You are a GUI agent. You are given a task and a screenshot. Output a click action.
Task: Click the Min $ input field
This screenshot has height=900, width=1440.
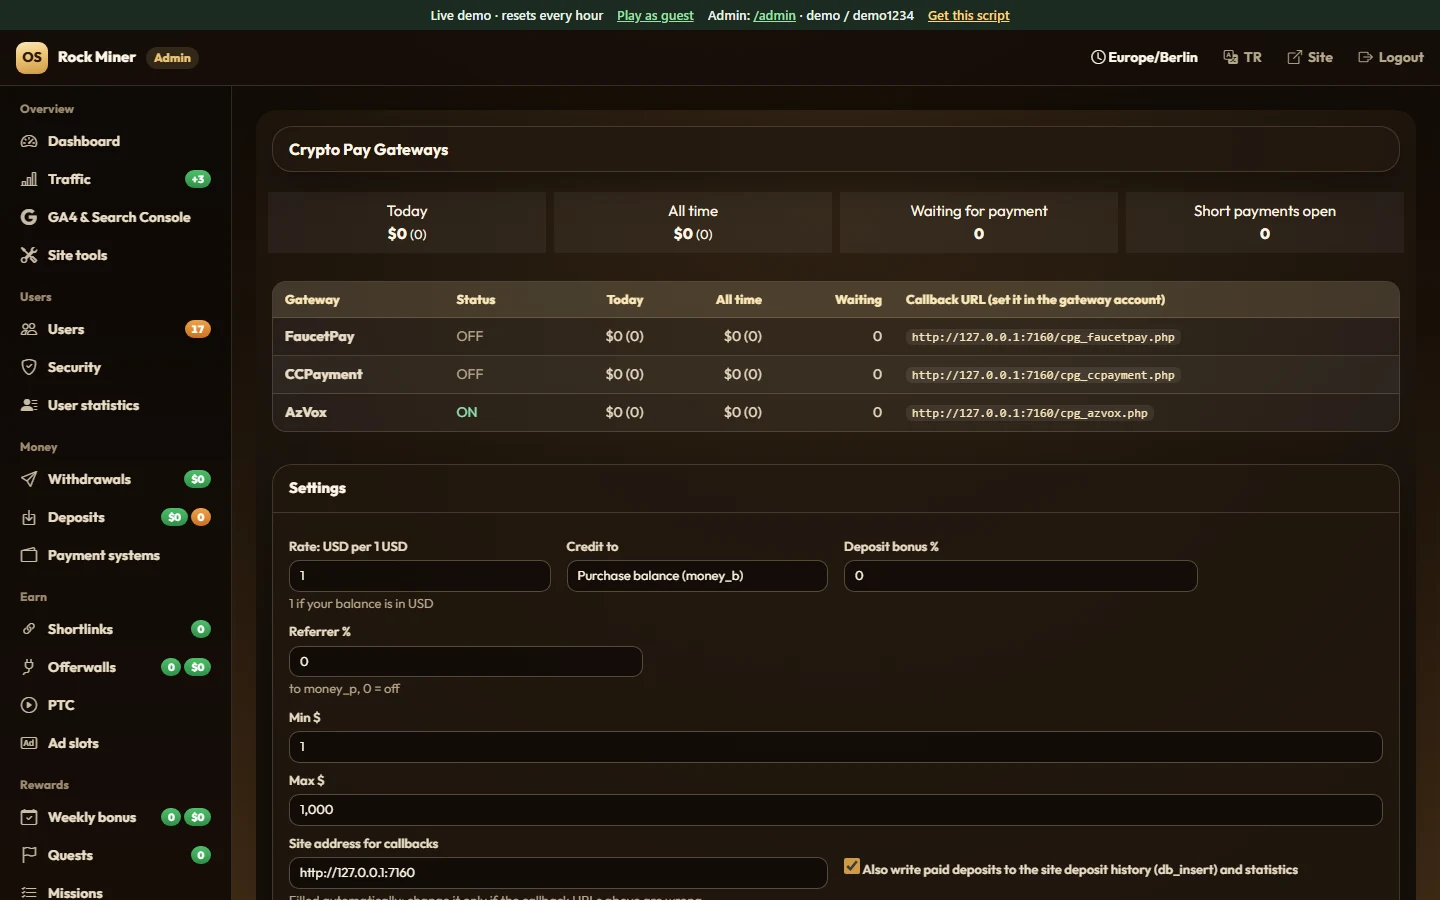[835, 747]
